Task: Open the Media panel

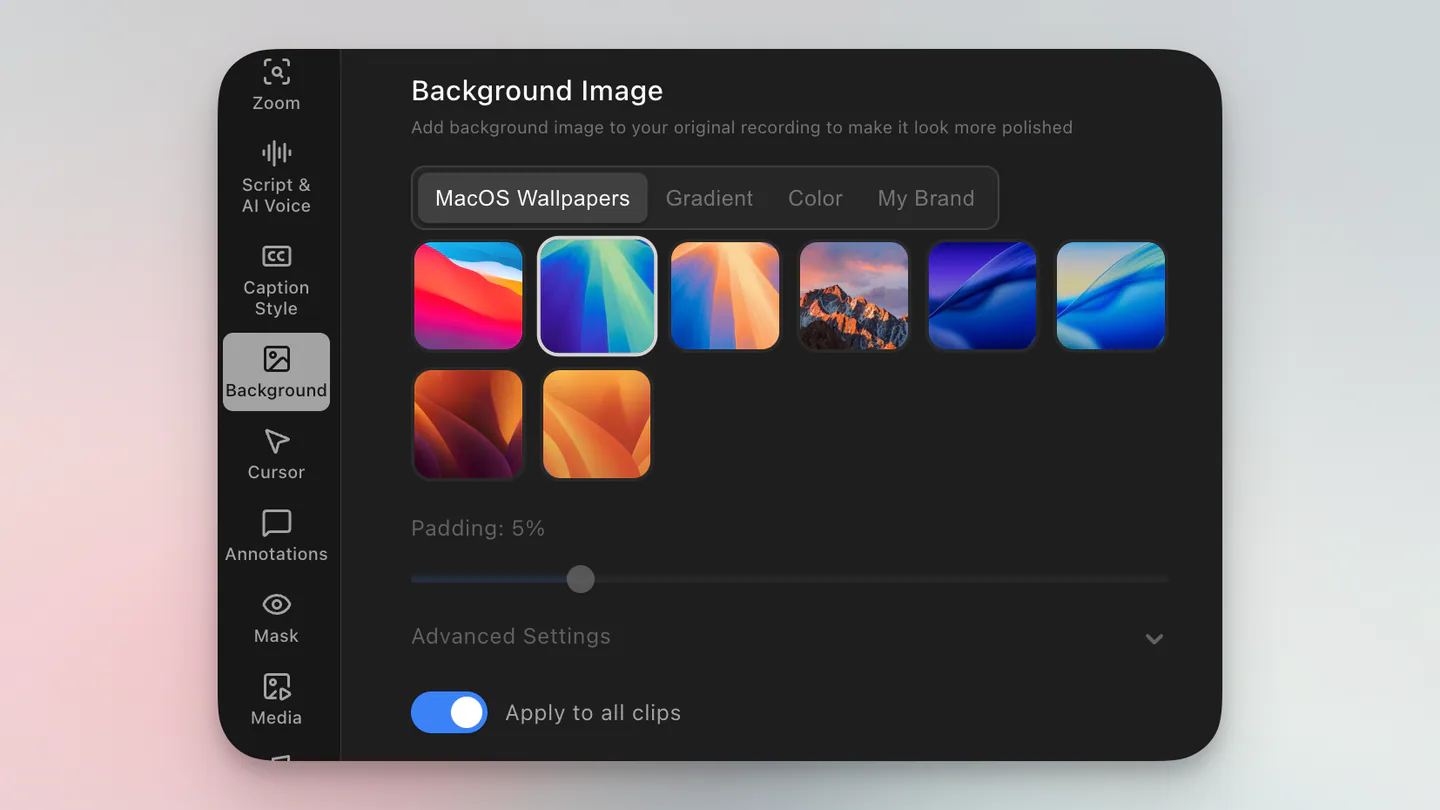Action: [276, 700]
